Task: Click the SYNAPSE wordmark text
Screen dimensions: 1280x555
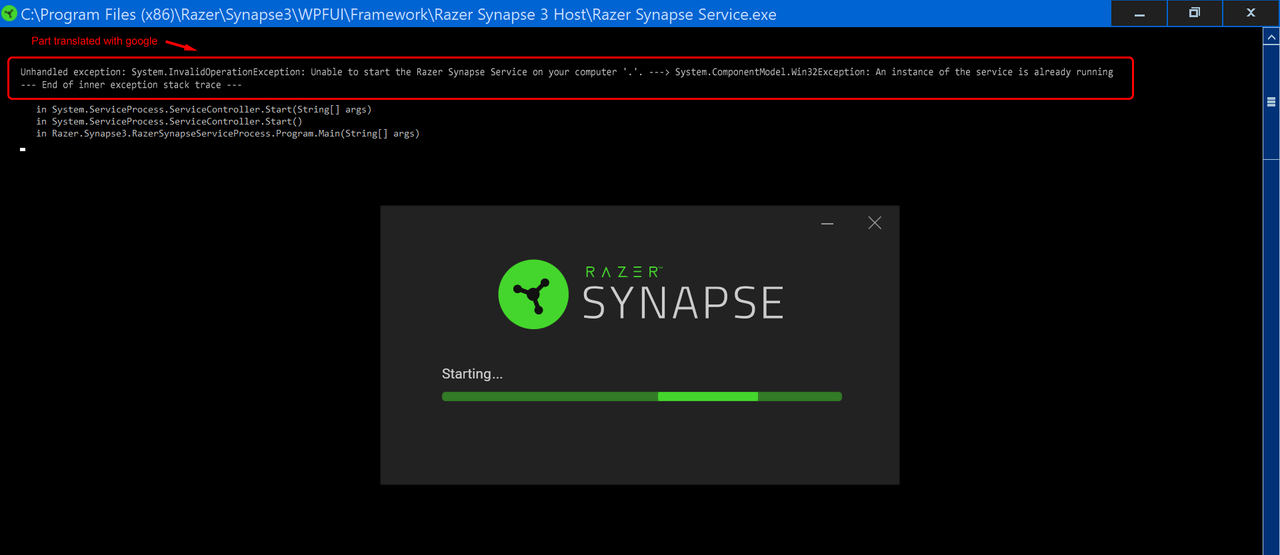Action: (683, 303)
